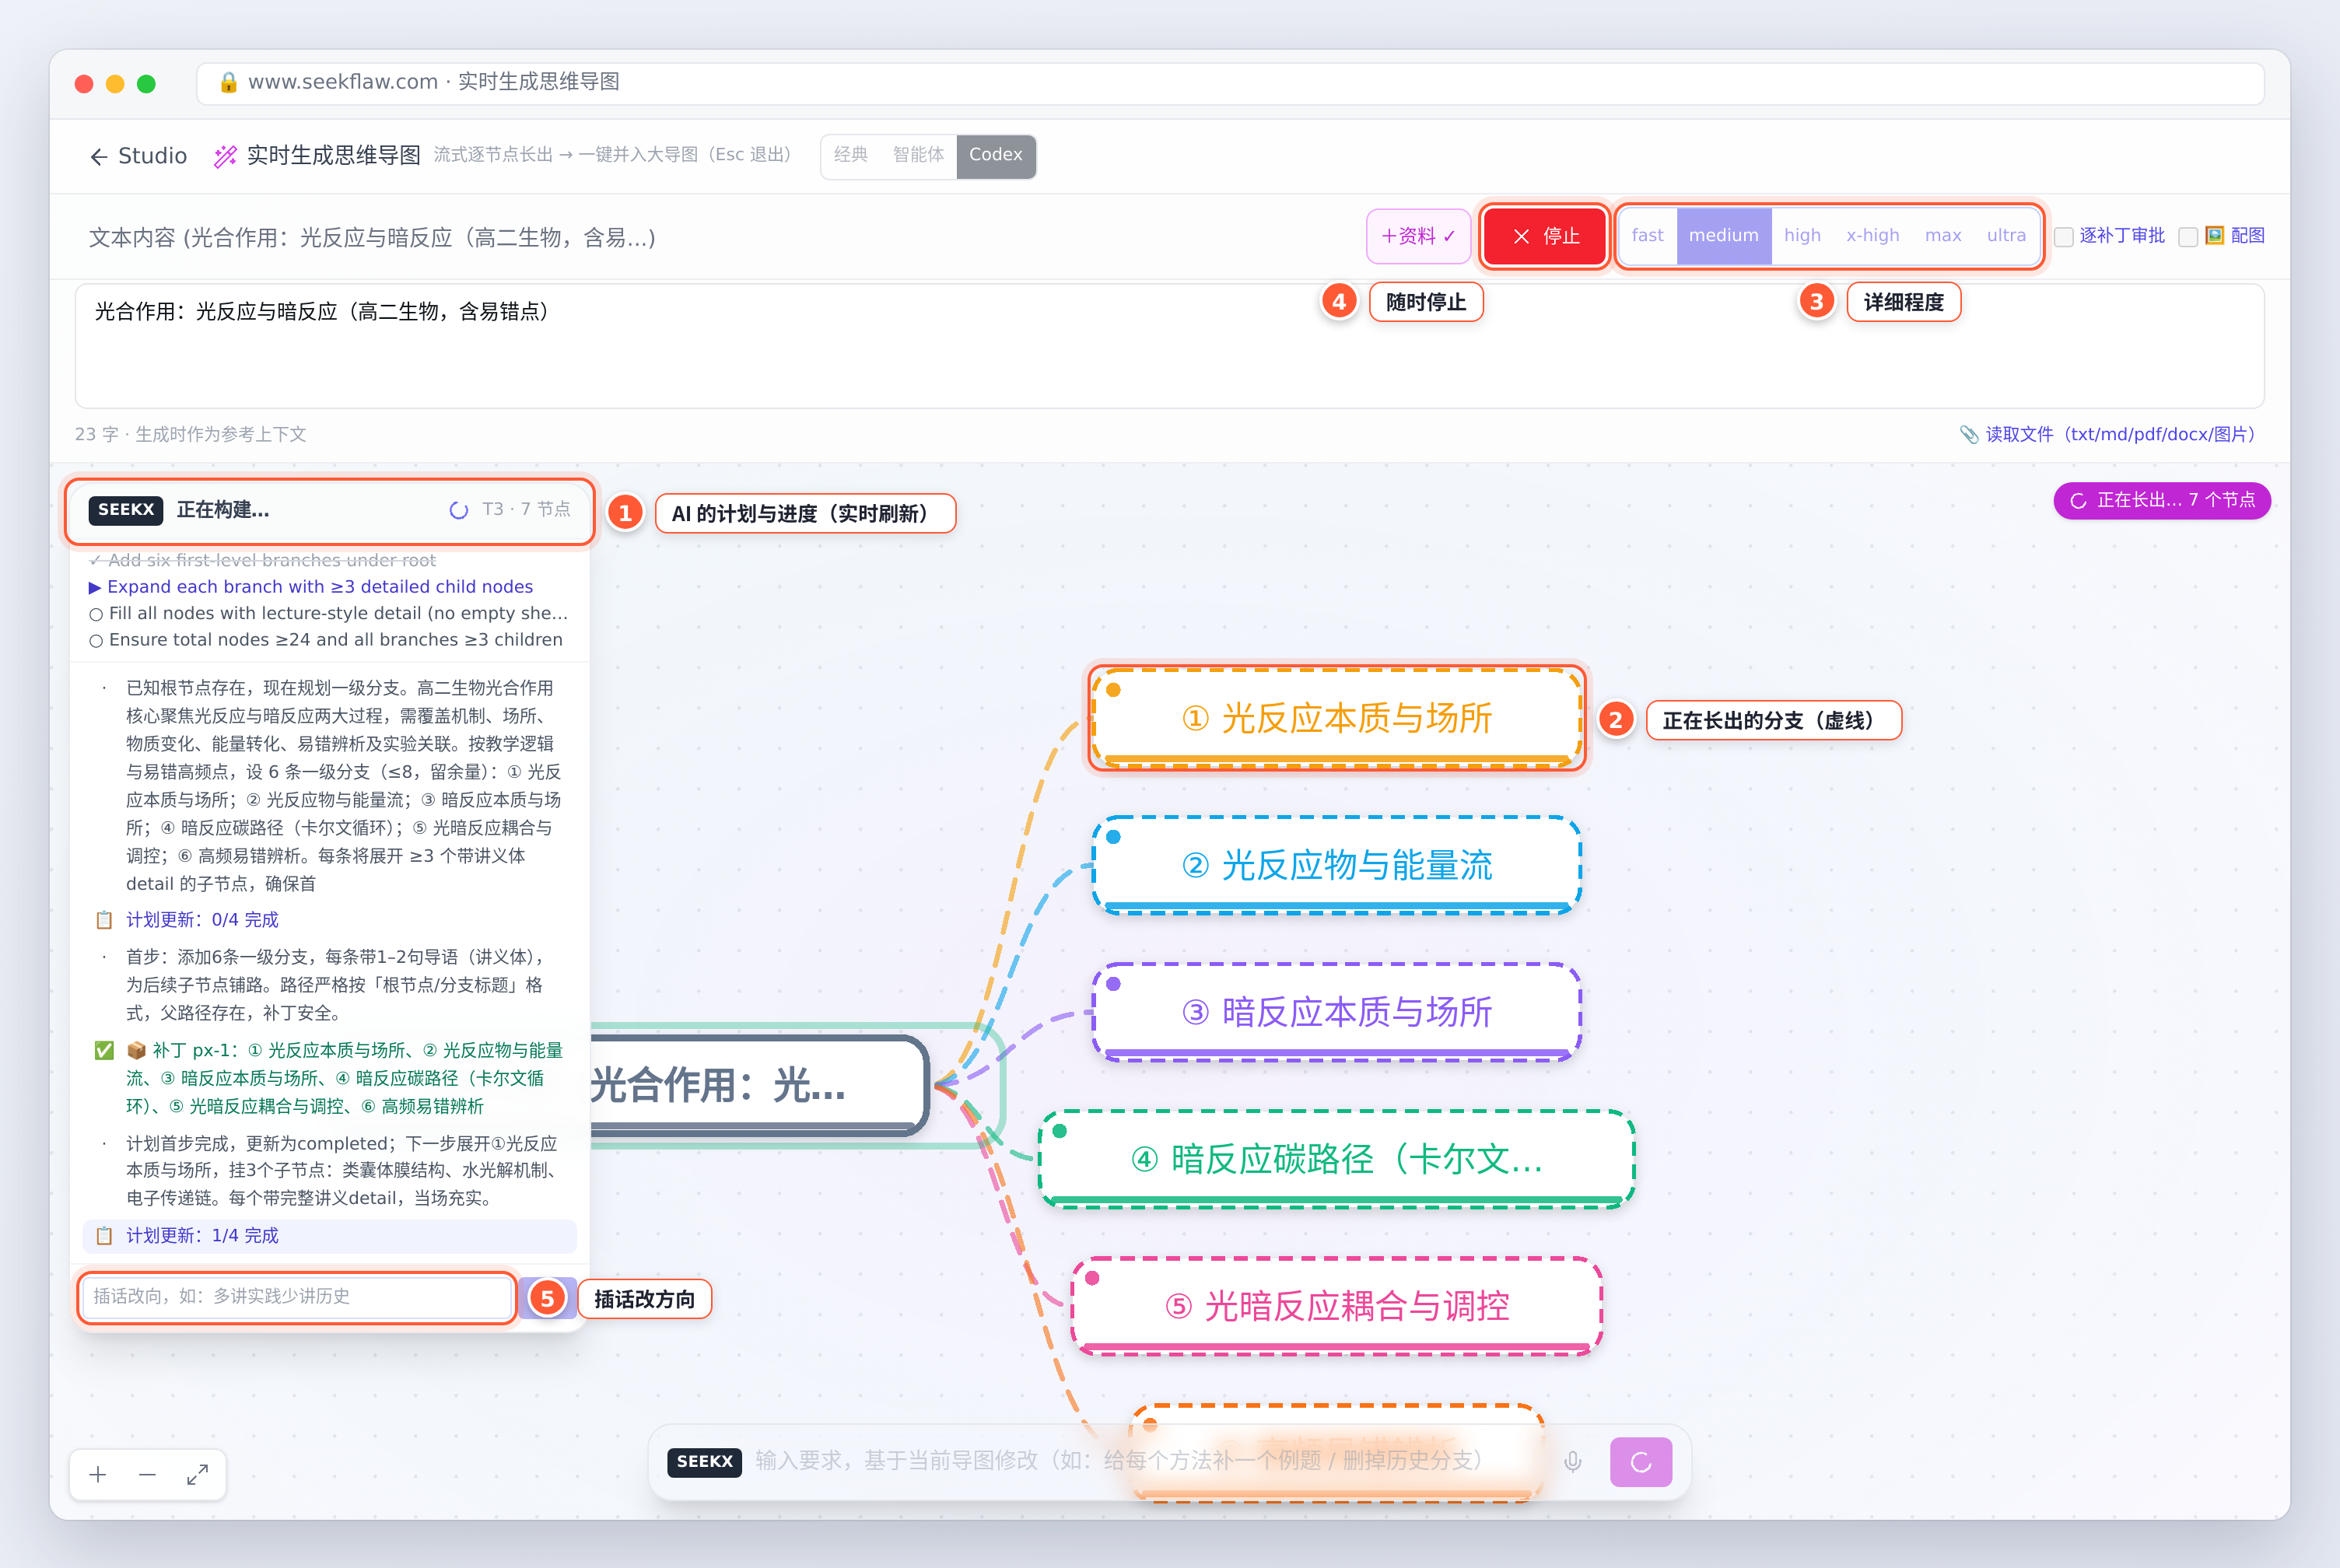
Task: Click the magic wand icon beside 实时生成思维导图
Action: (226, 156)
